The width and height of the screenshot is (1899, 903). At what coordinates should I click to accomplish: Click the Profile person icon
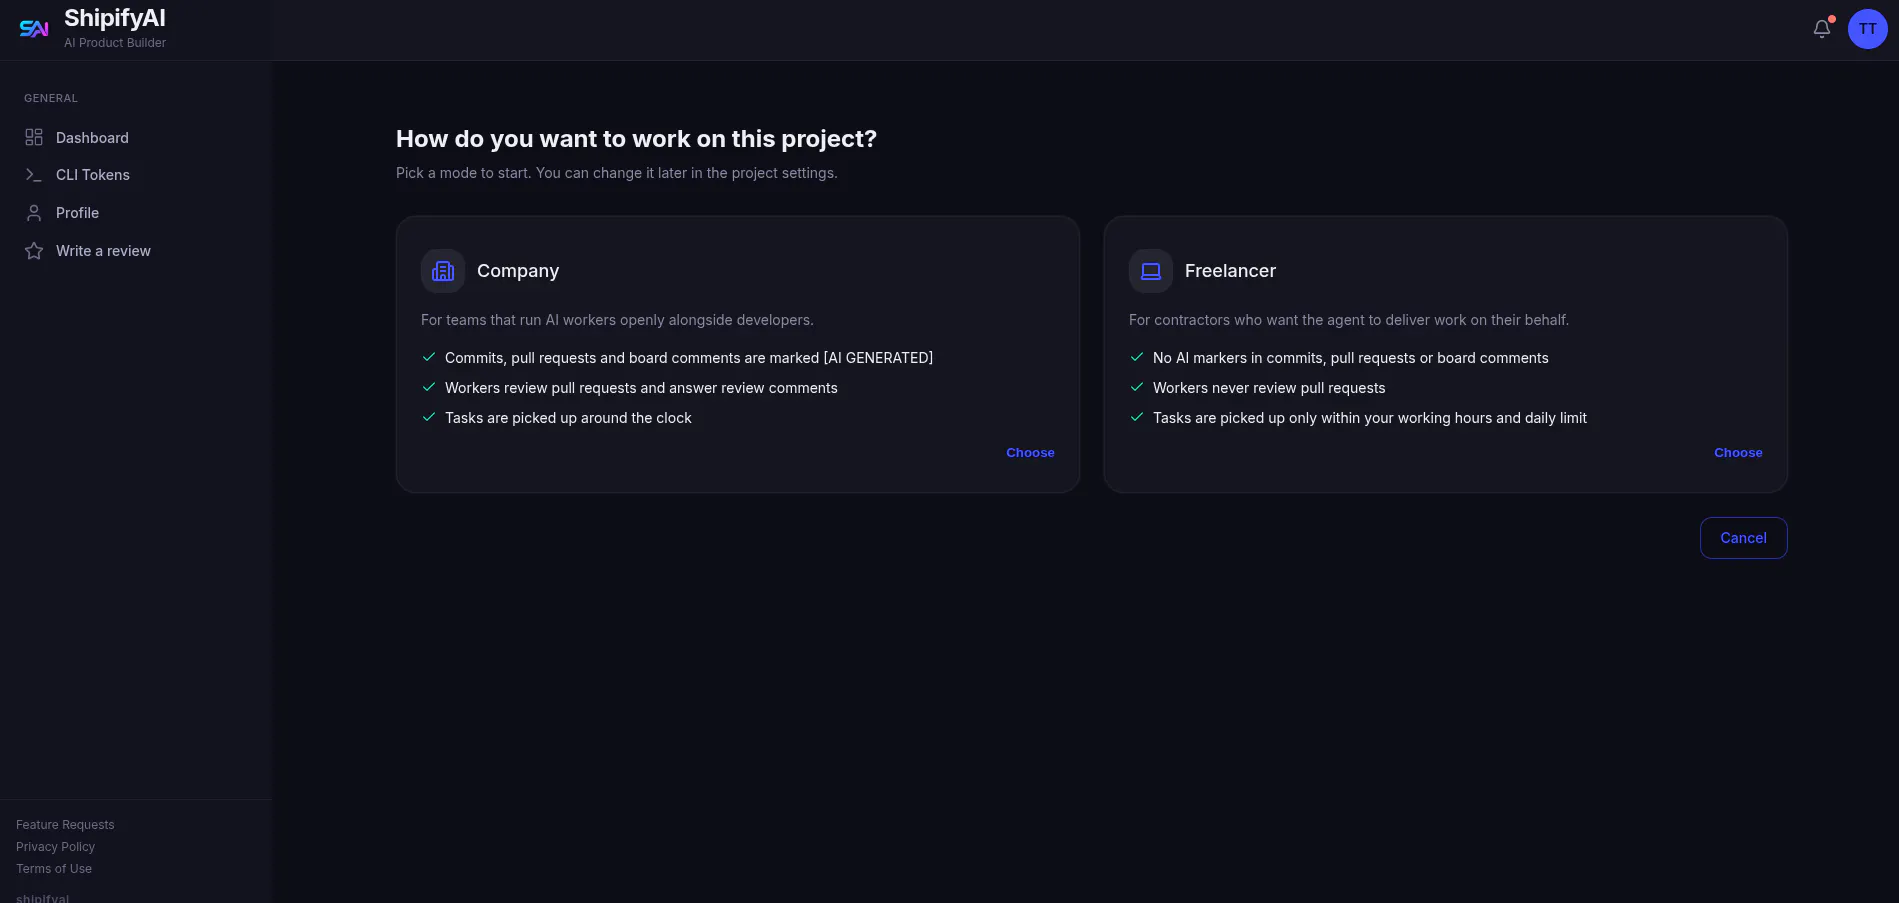[x=34, y=213]
